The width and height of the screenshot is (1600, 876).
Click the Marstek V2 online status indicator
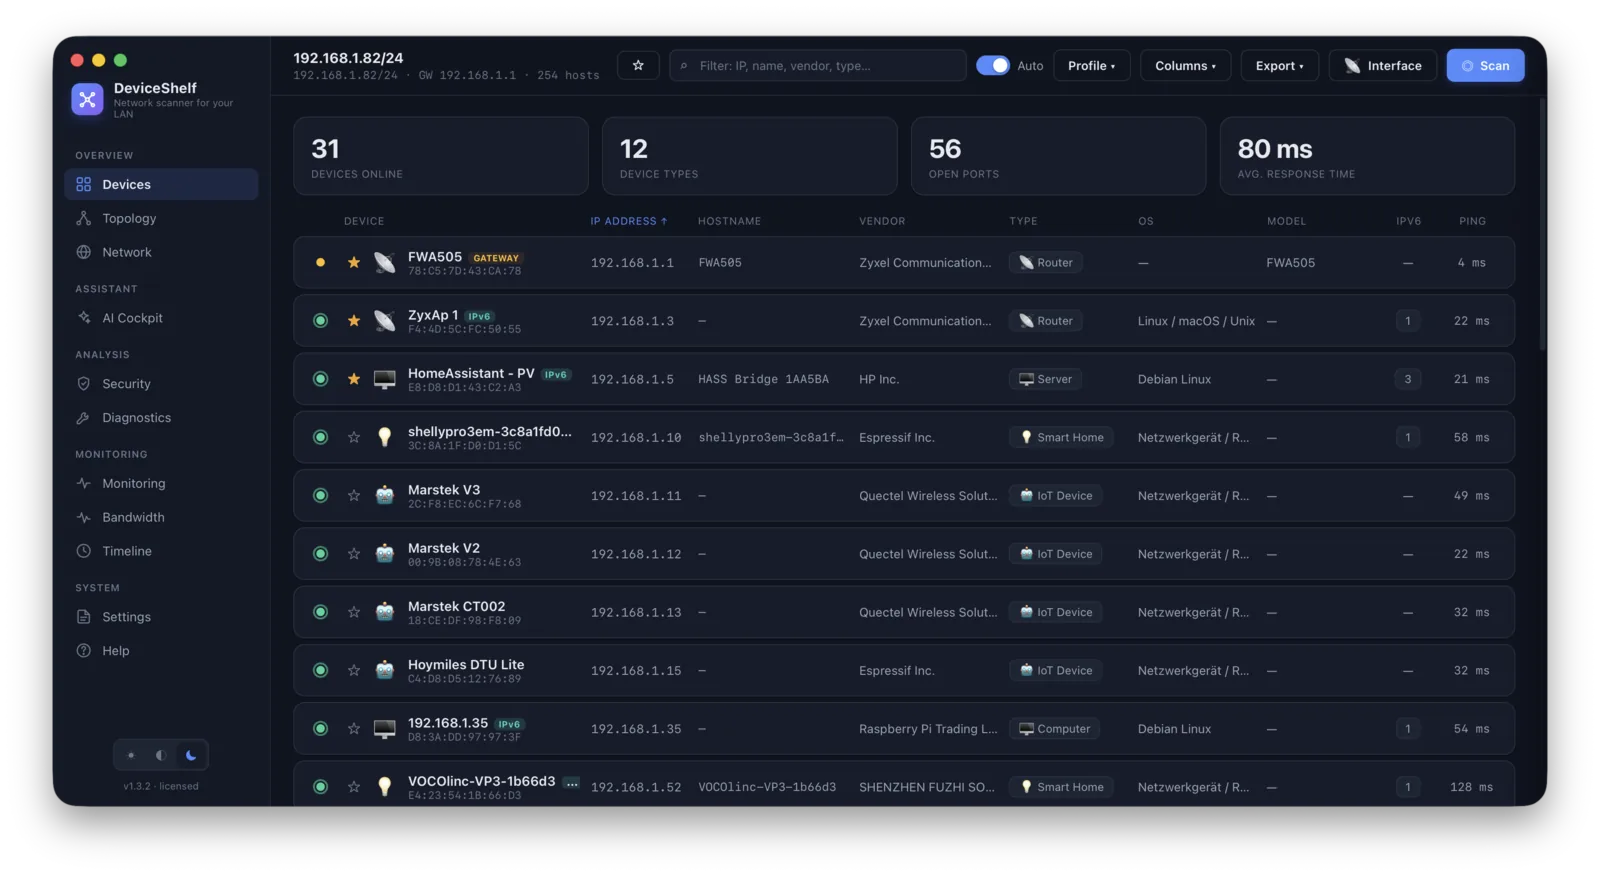(x=320, y=554)
